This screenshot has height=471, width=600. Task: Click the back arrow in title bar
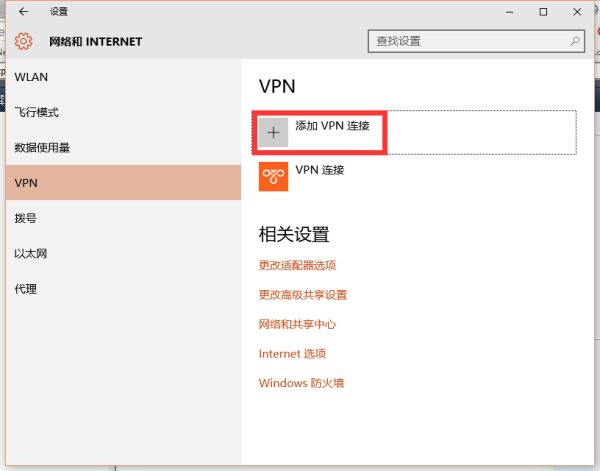[23, 11]
